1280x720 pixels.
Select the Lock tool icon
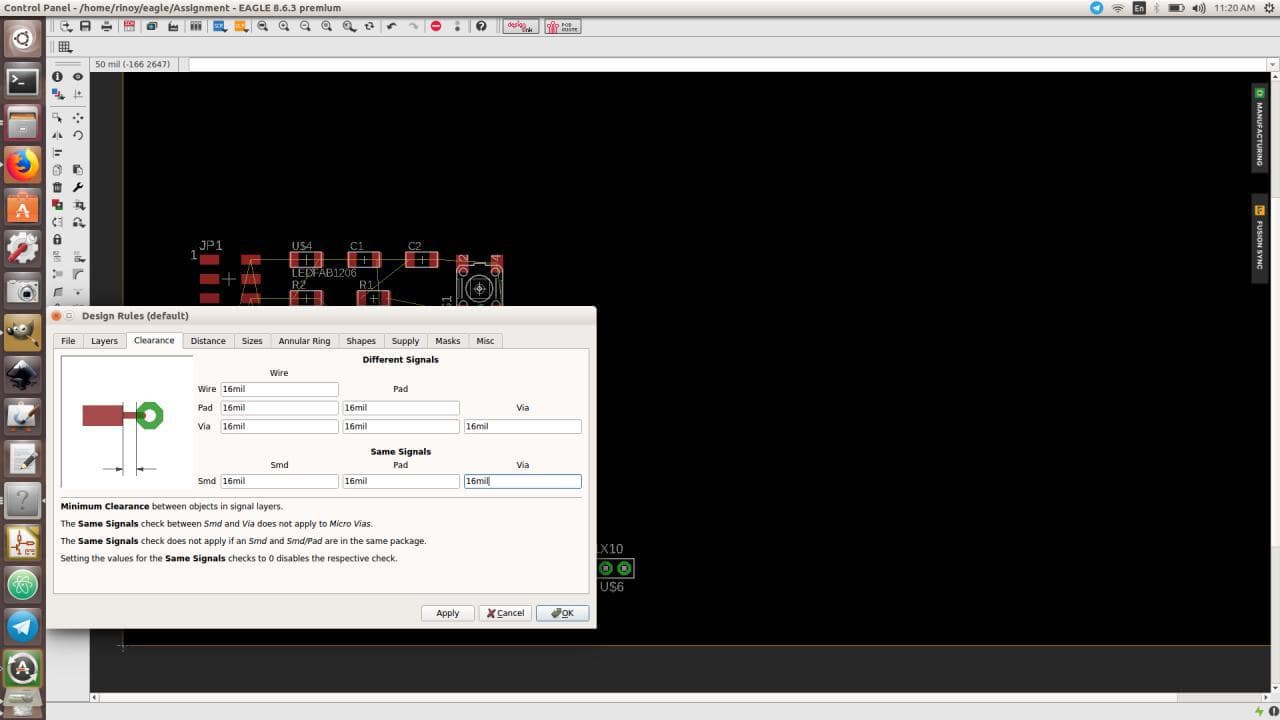[57, 240]
